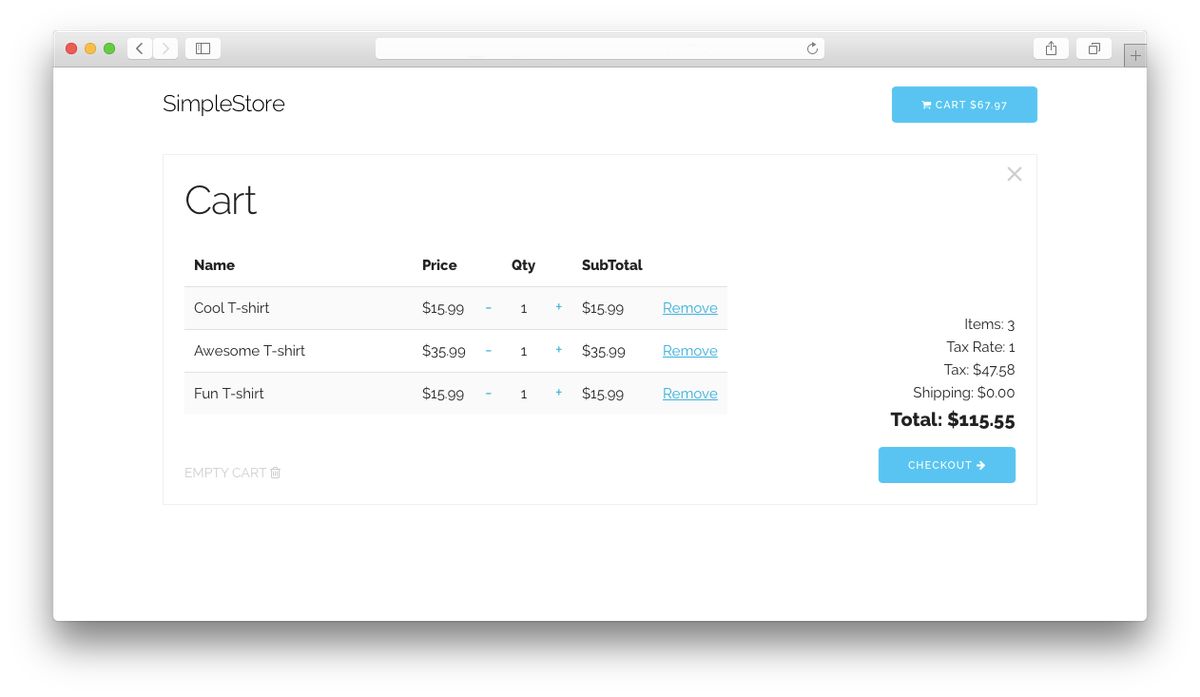Click the page reload icon in address bar
This screenshot has width=1200, height=697.
812,47
